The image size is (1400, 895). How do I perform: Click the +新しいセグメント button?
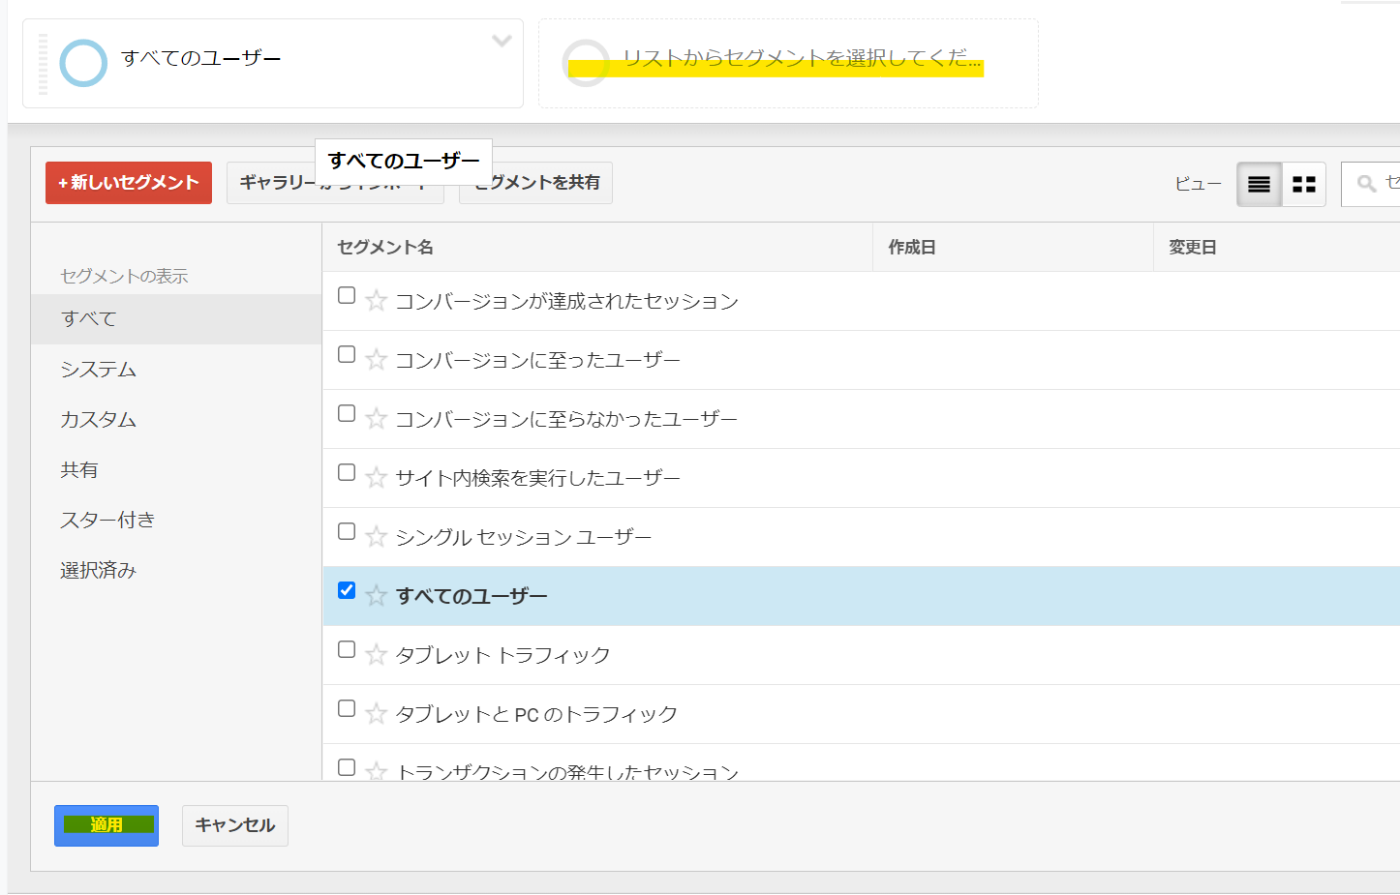click(x=128, y=183)
